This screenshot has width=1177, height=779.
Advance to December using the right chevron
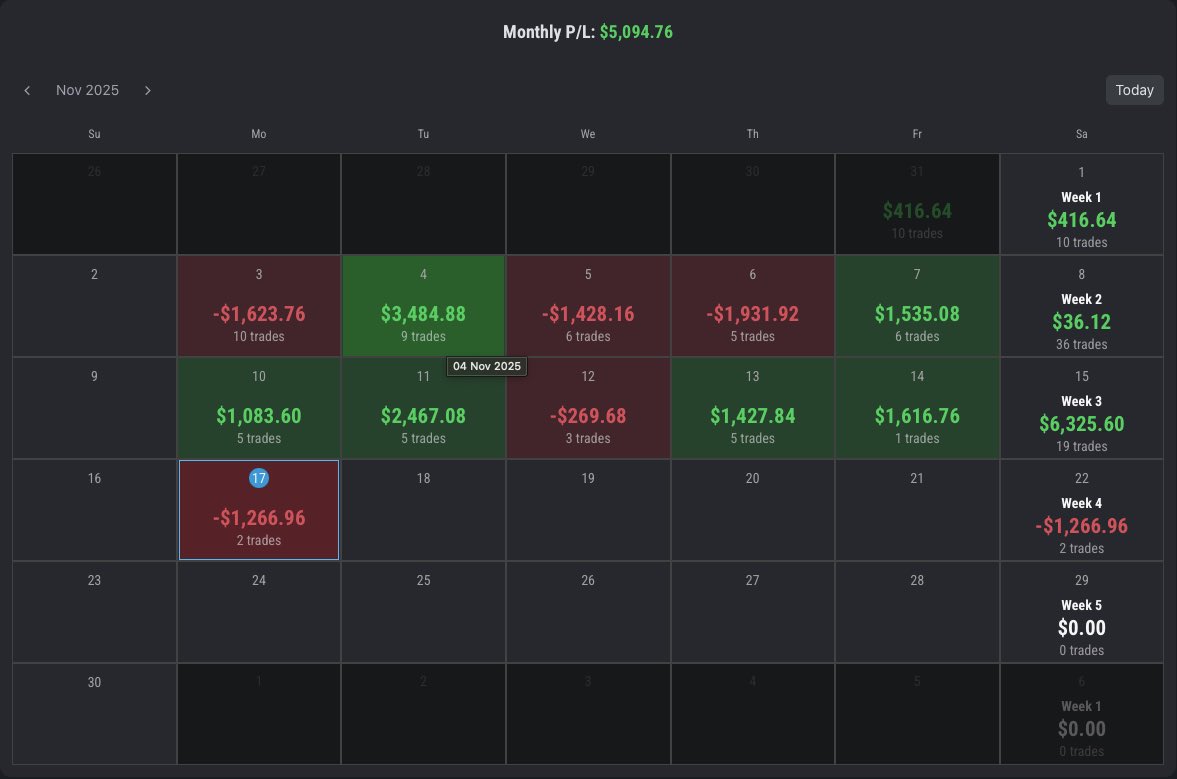coord(147,90)
